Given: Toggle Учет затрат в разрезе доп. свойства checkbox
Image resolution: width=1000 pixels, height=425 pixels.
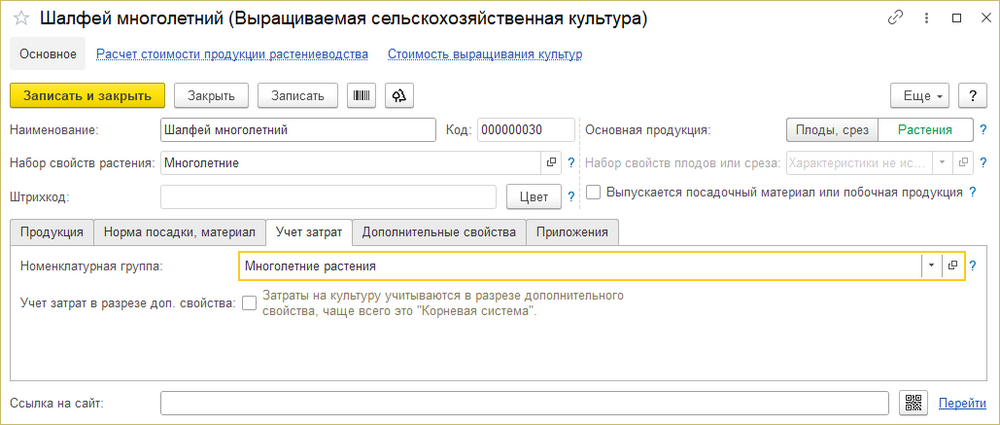Looking at the screenshot, I should (x=249, y=302).
